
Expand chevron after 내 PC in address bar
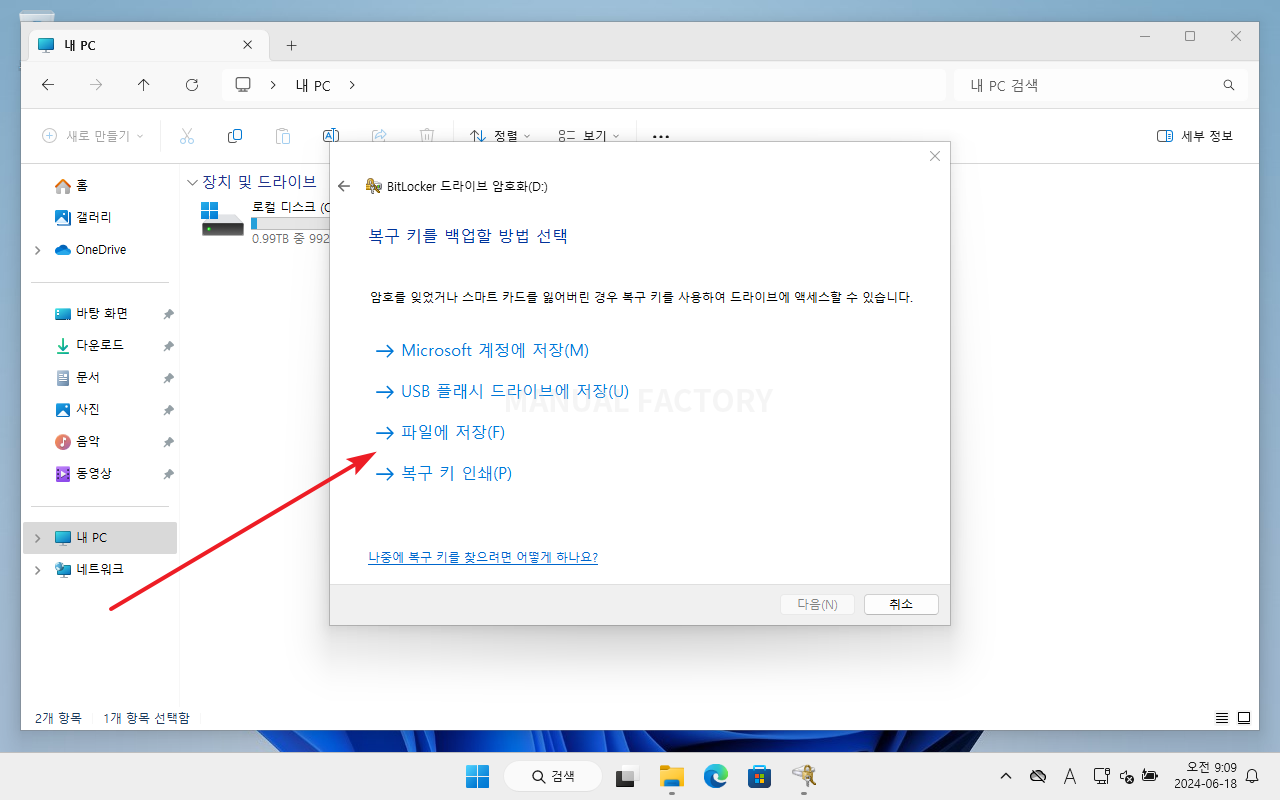[352, 86]
